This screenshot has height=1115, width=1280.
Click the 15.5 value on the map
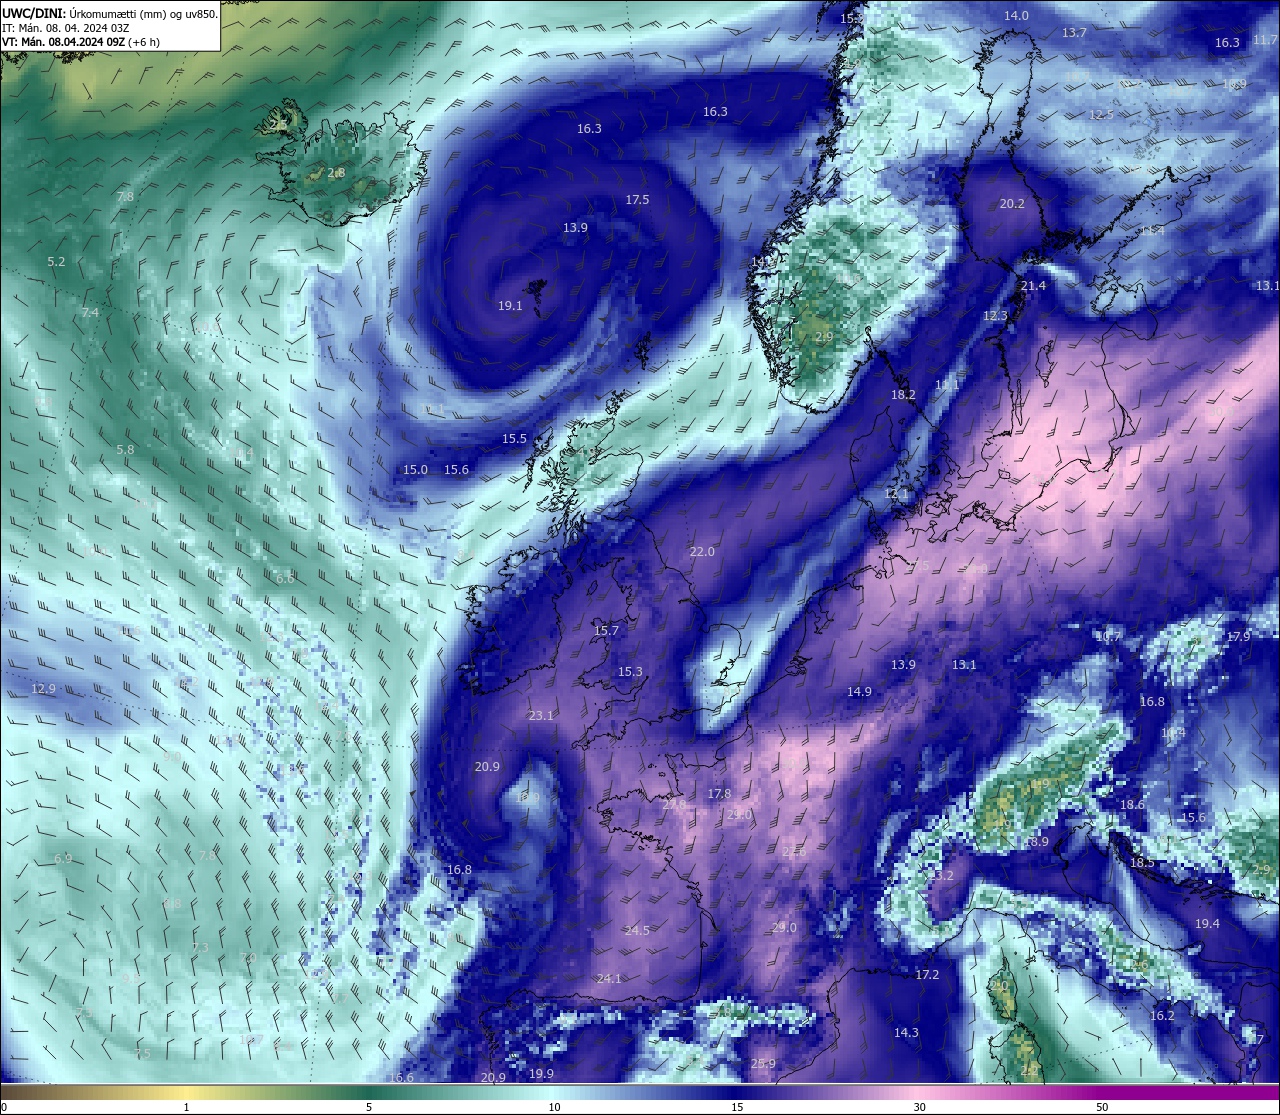514,439
